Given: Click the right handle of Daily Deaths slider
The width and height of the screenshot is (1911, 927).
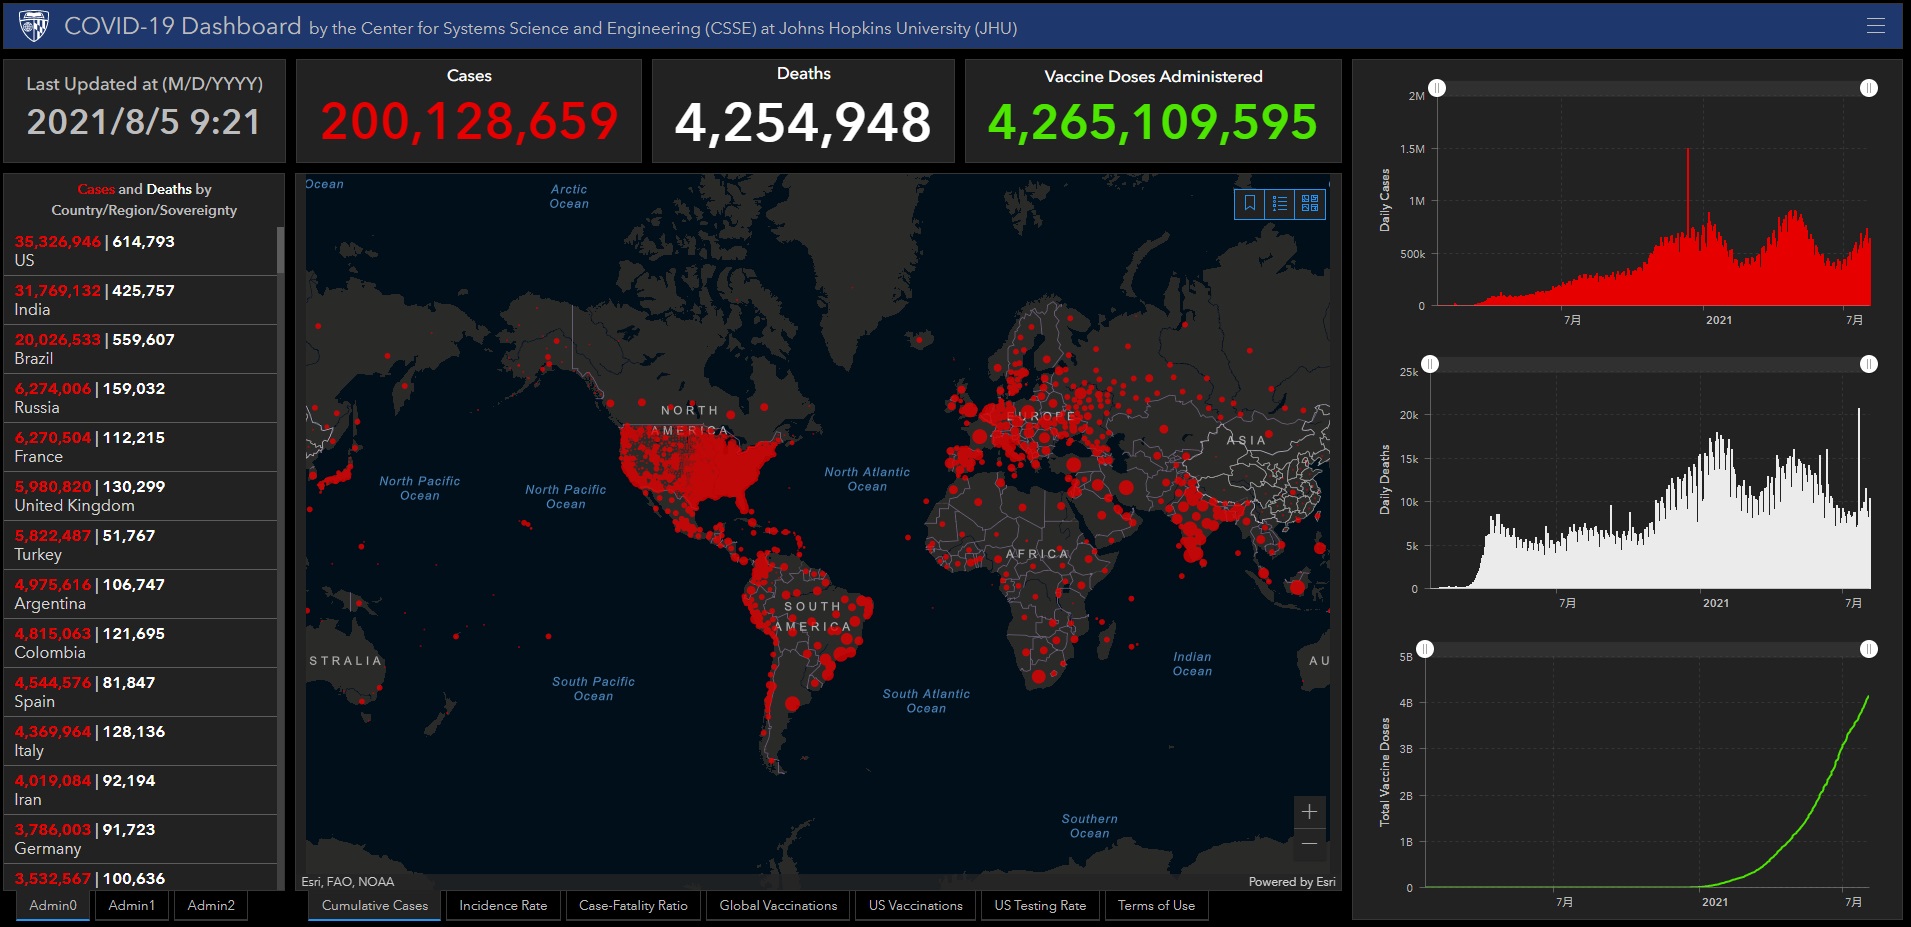Looking at the screenshot, I should 1868,364.
